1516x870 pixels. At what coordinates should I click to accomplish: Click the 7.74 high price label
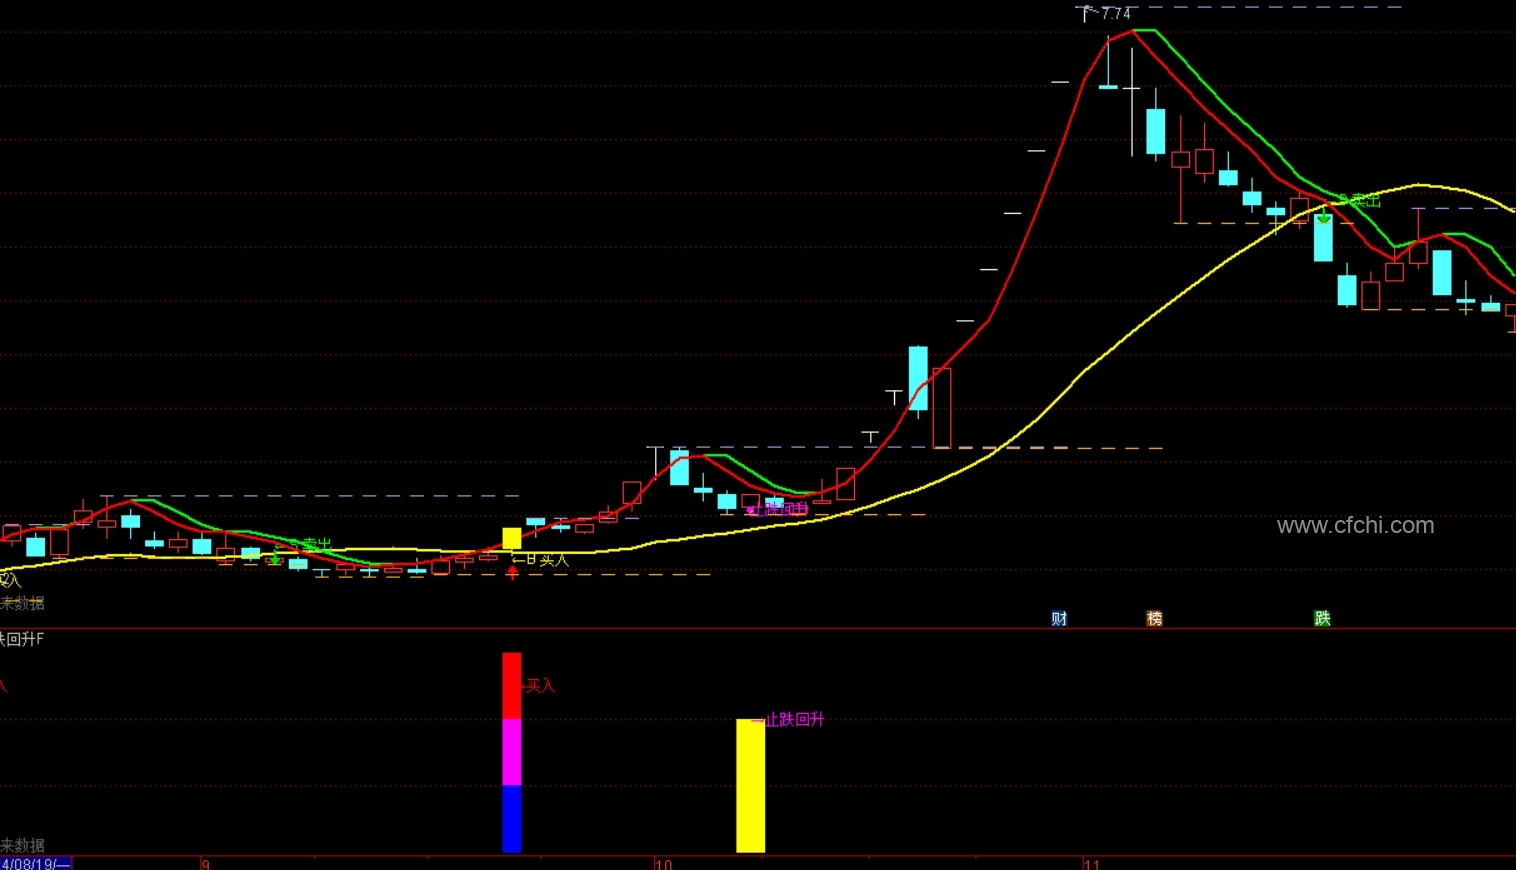tap(1115, 14)
